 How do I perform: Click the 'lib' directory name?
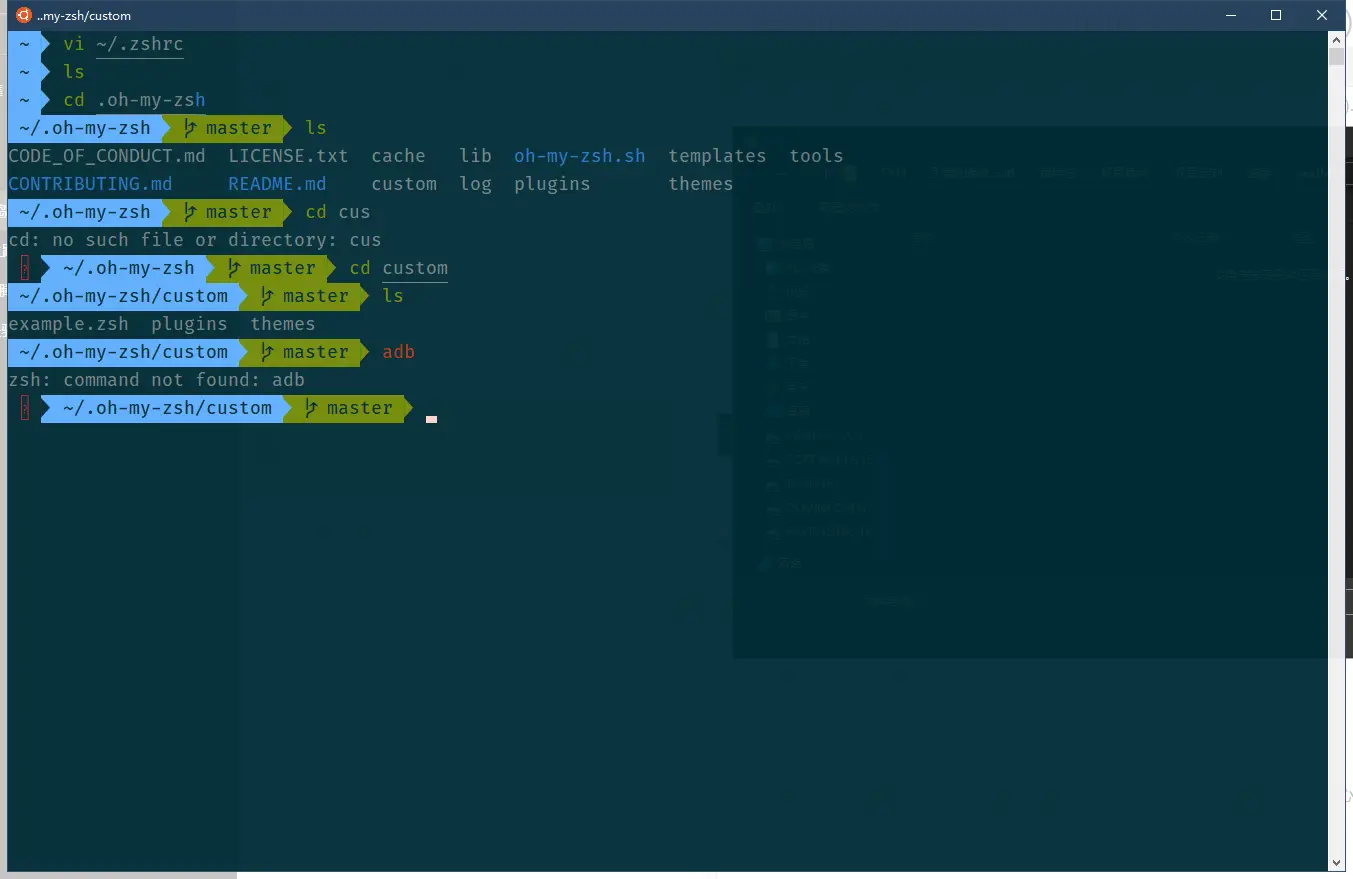coord(476,156)
